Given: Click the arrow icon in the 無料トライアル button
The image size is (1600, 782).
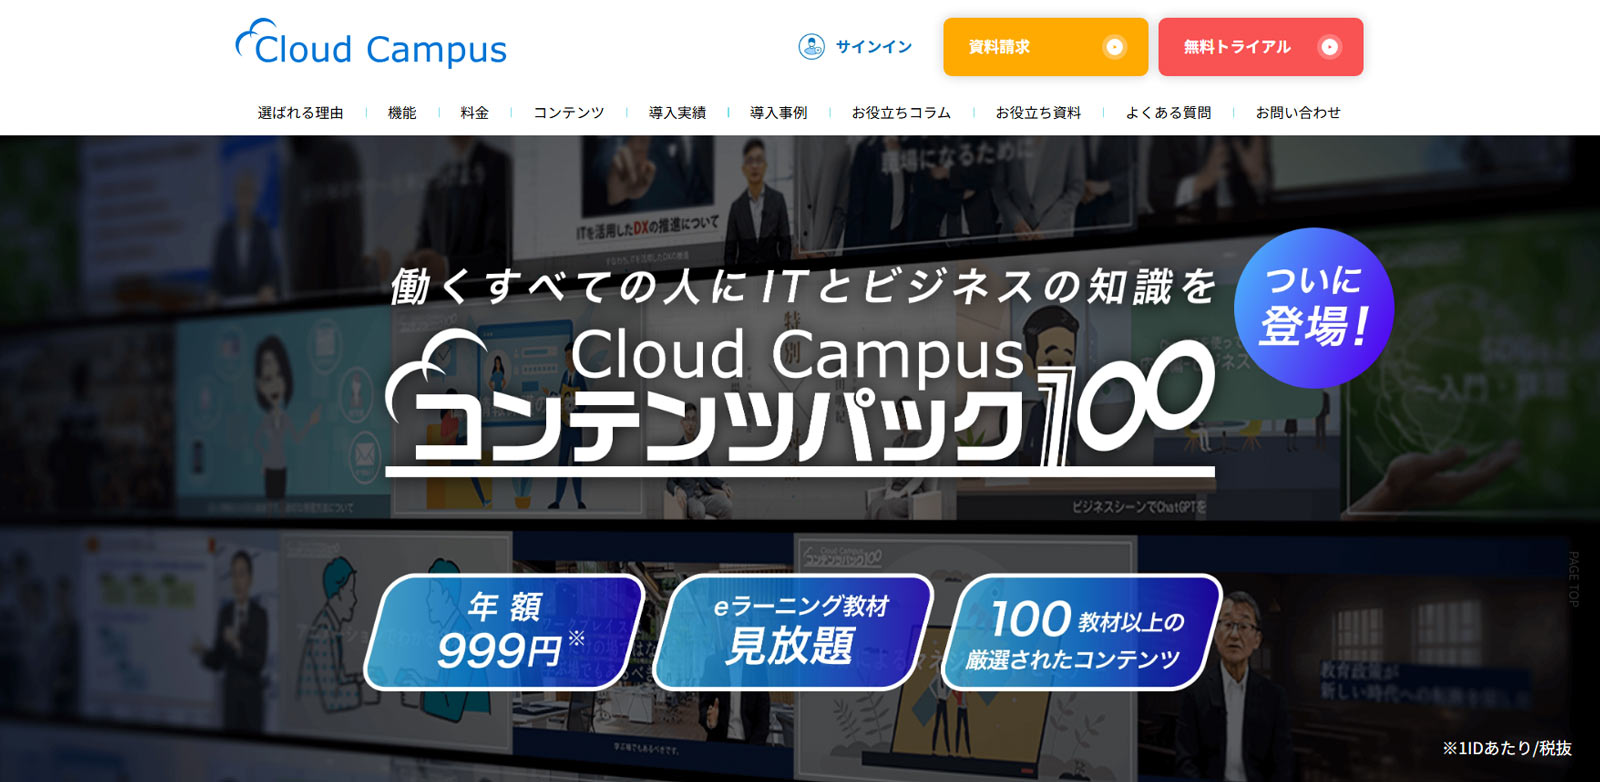Looking at the screenshot, I should point(1329,47).
